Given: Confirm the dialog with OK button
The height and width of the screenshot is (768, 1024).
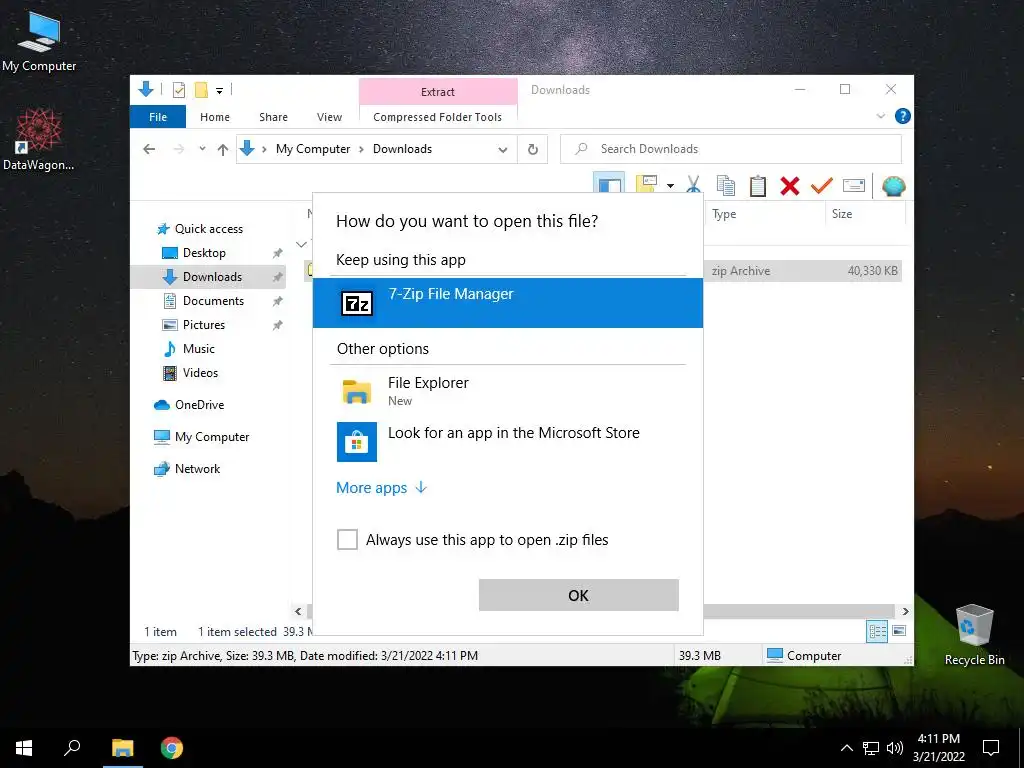Looking at the screenshot, I should [x=579, y=595].
